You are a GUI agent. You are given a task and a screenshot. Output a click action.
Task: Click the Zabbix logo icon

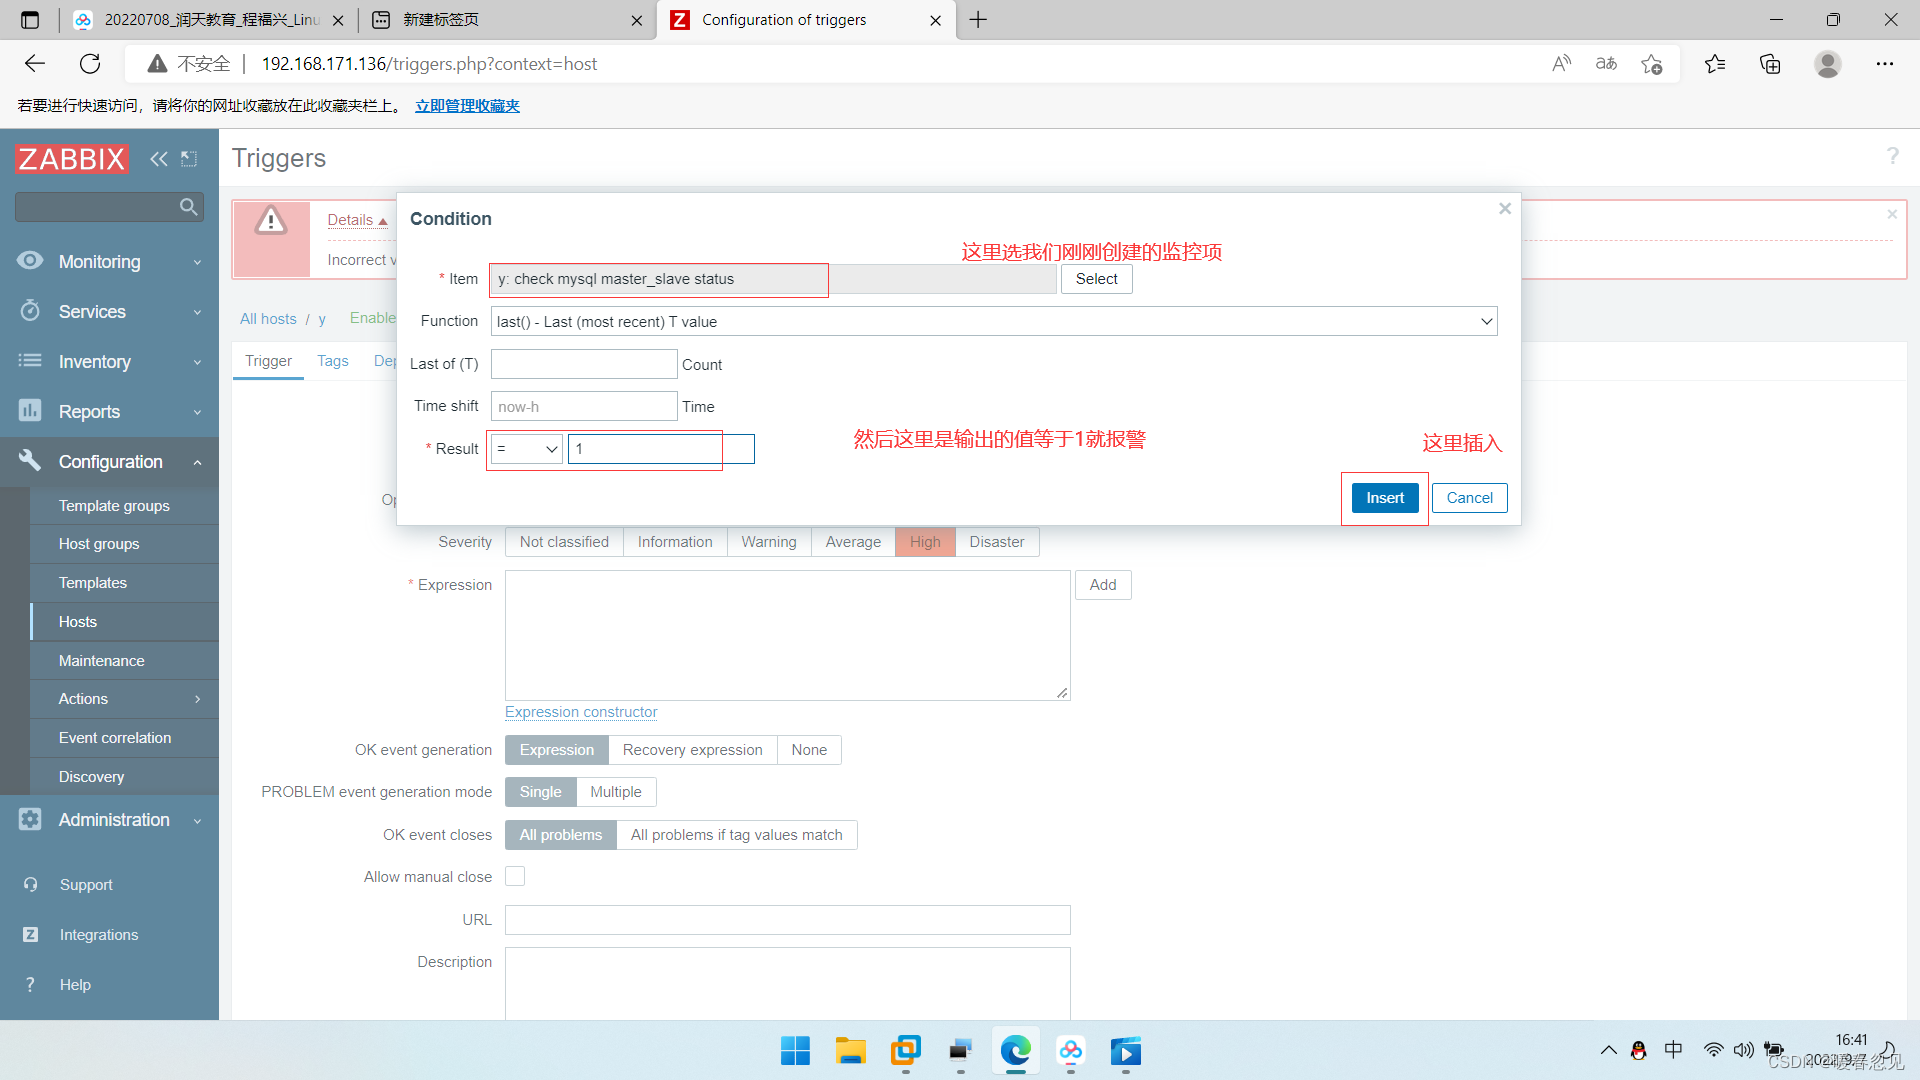click(73, 158)
